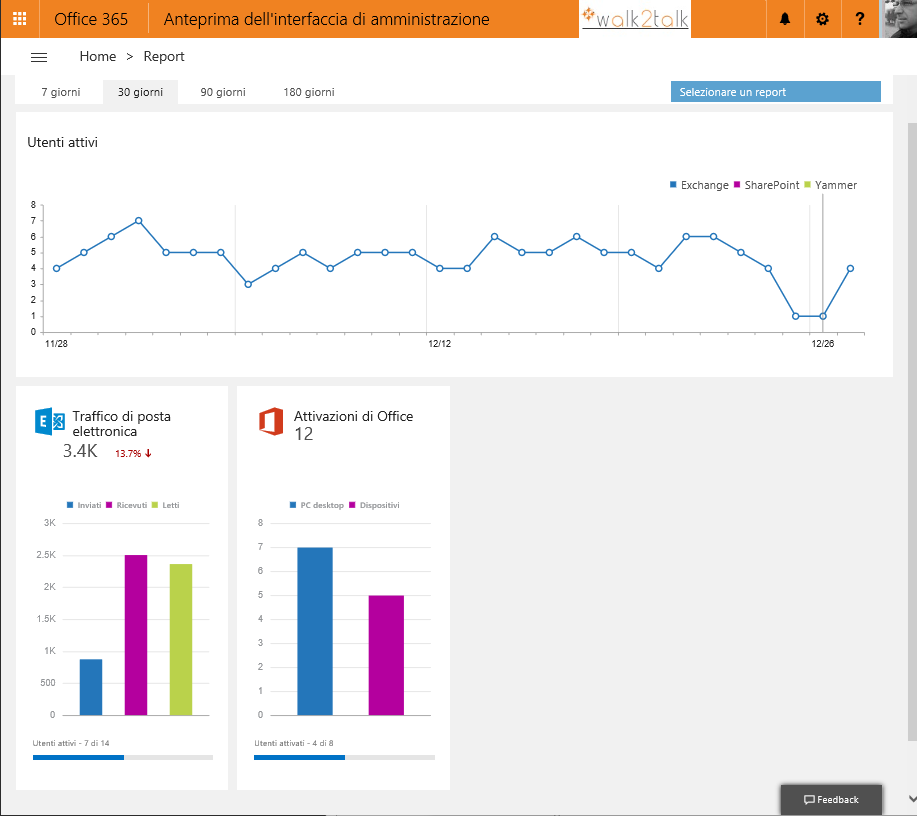Click the 3.4K mail traffic total
Image resolution: width=917 pixels, height=816 pixels.
80,451
